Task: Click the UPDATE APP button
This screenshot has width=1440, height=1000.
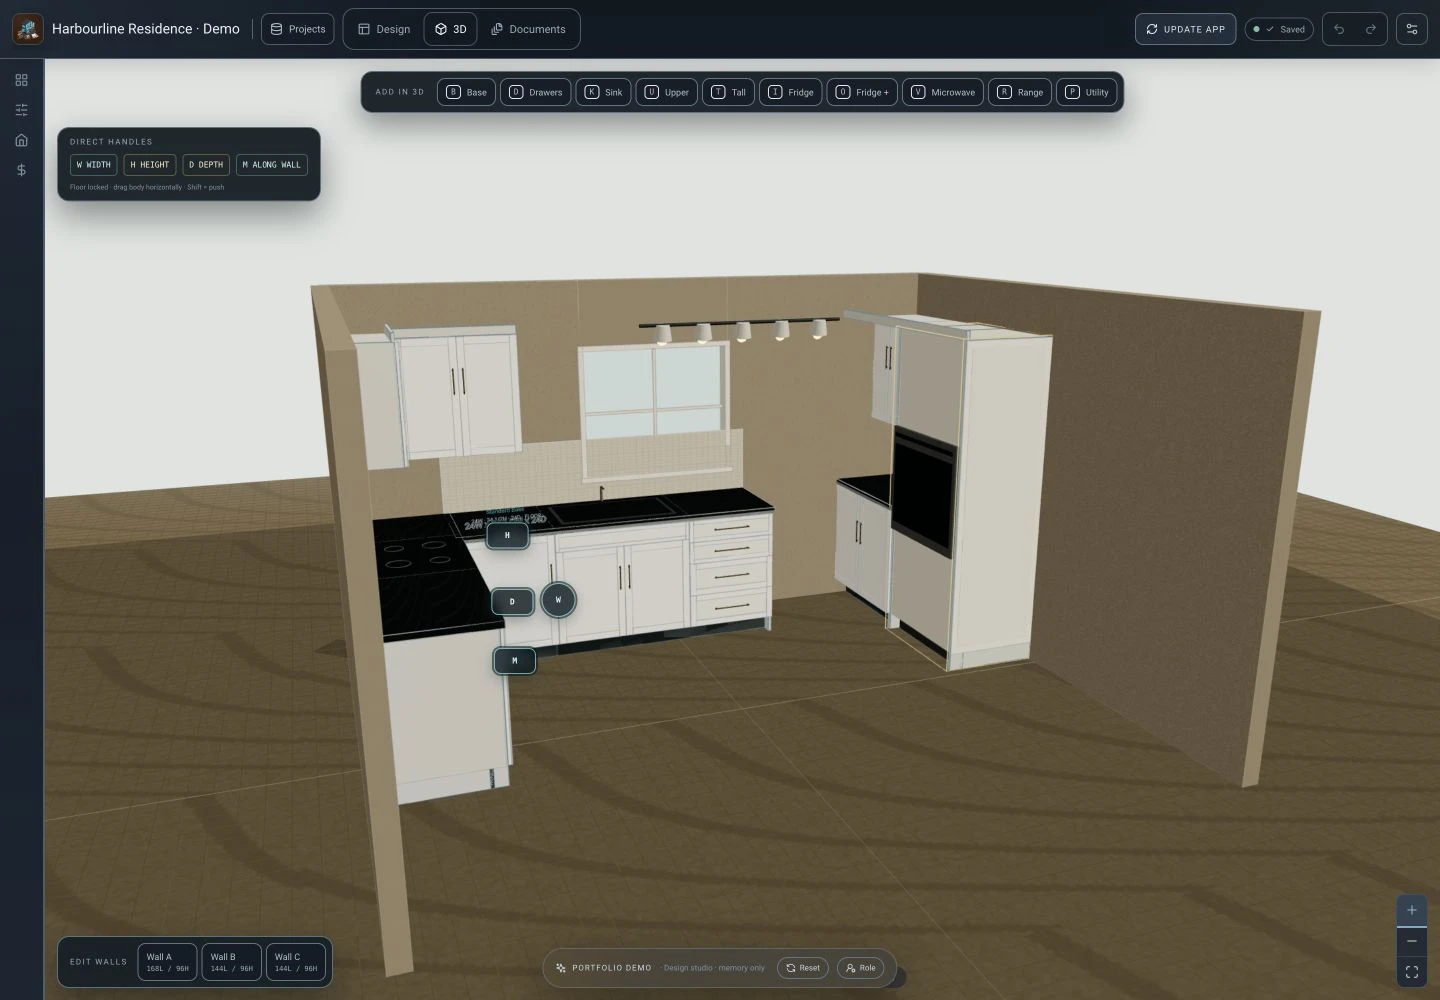Action: tap(1185, 29)
